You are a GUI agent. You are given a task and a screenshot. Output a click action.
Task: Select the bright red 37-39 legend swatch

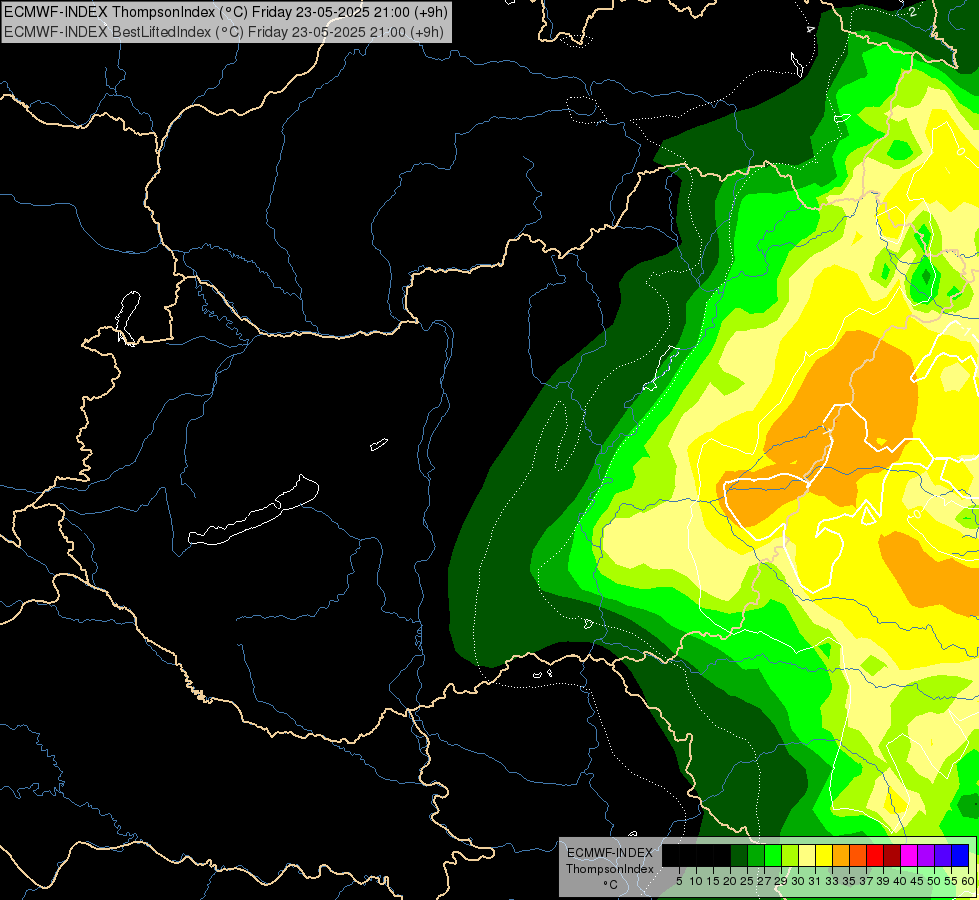coord(875,855)
